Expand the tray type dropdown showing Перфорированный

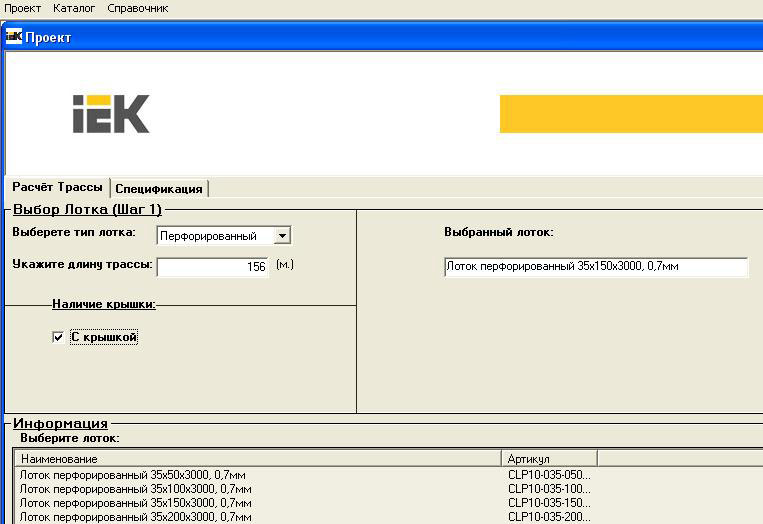click(282, 236)
